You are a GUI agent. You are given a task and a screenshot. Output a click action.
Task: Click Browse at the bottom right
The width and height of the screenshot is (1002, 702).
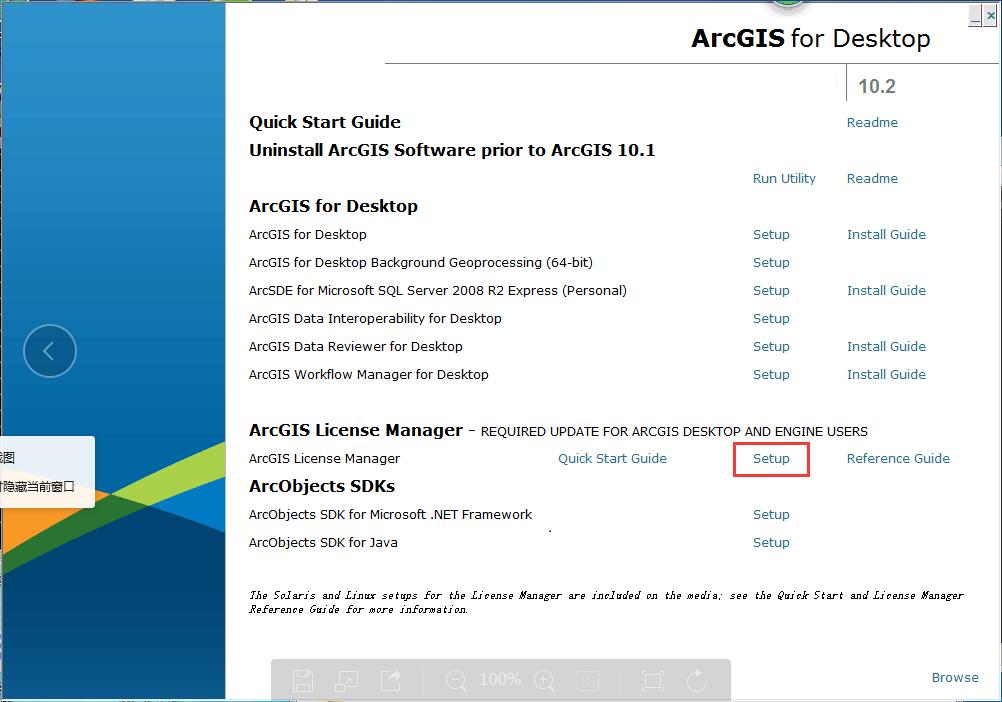[955, 678]
